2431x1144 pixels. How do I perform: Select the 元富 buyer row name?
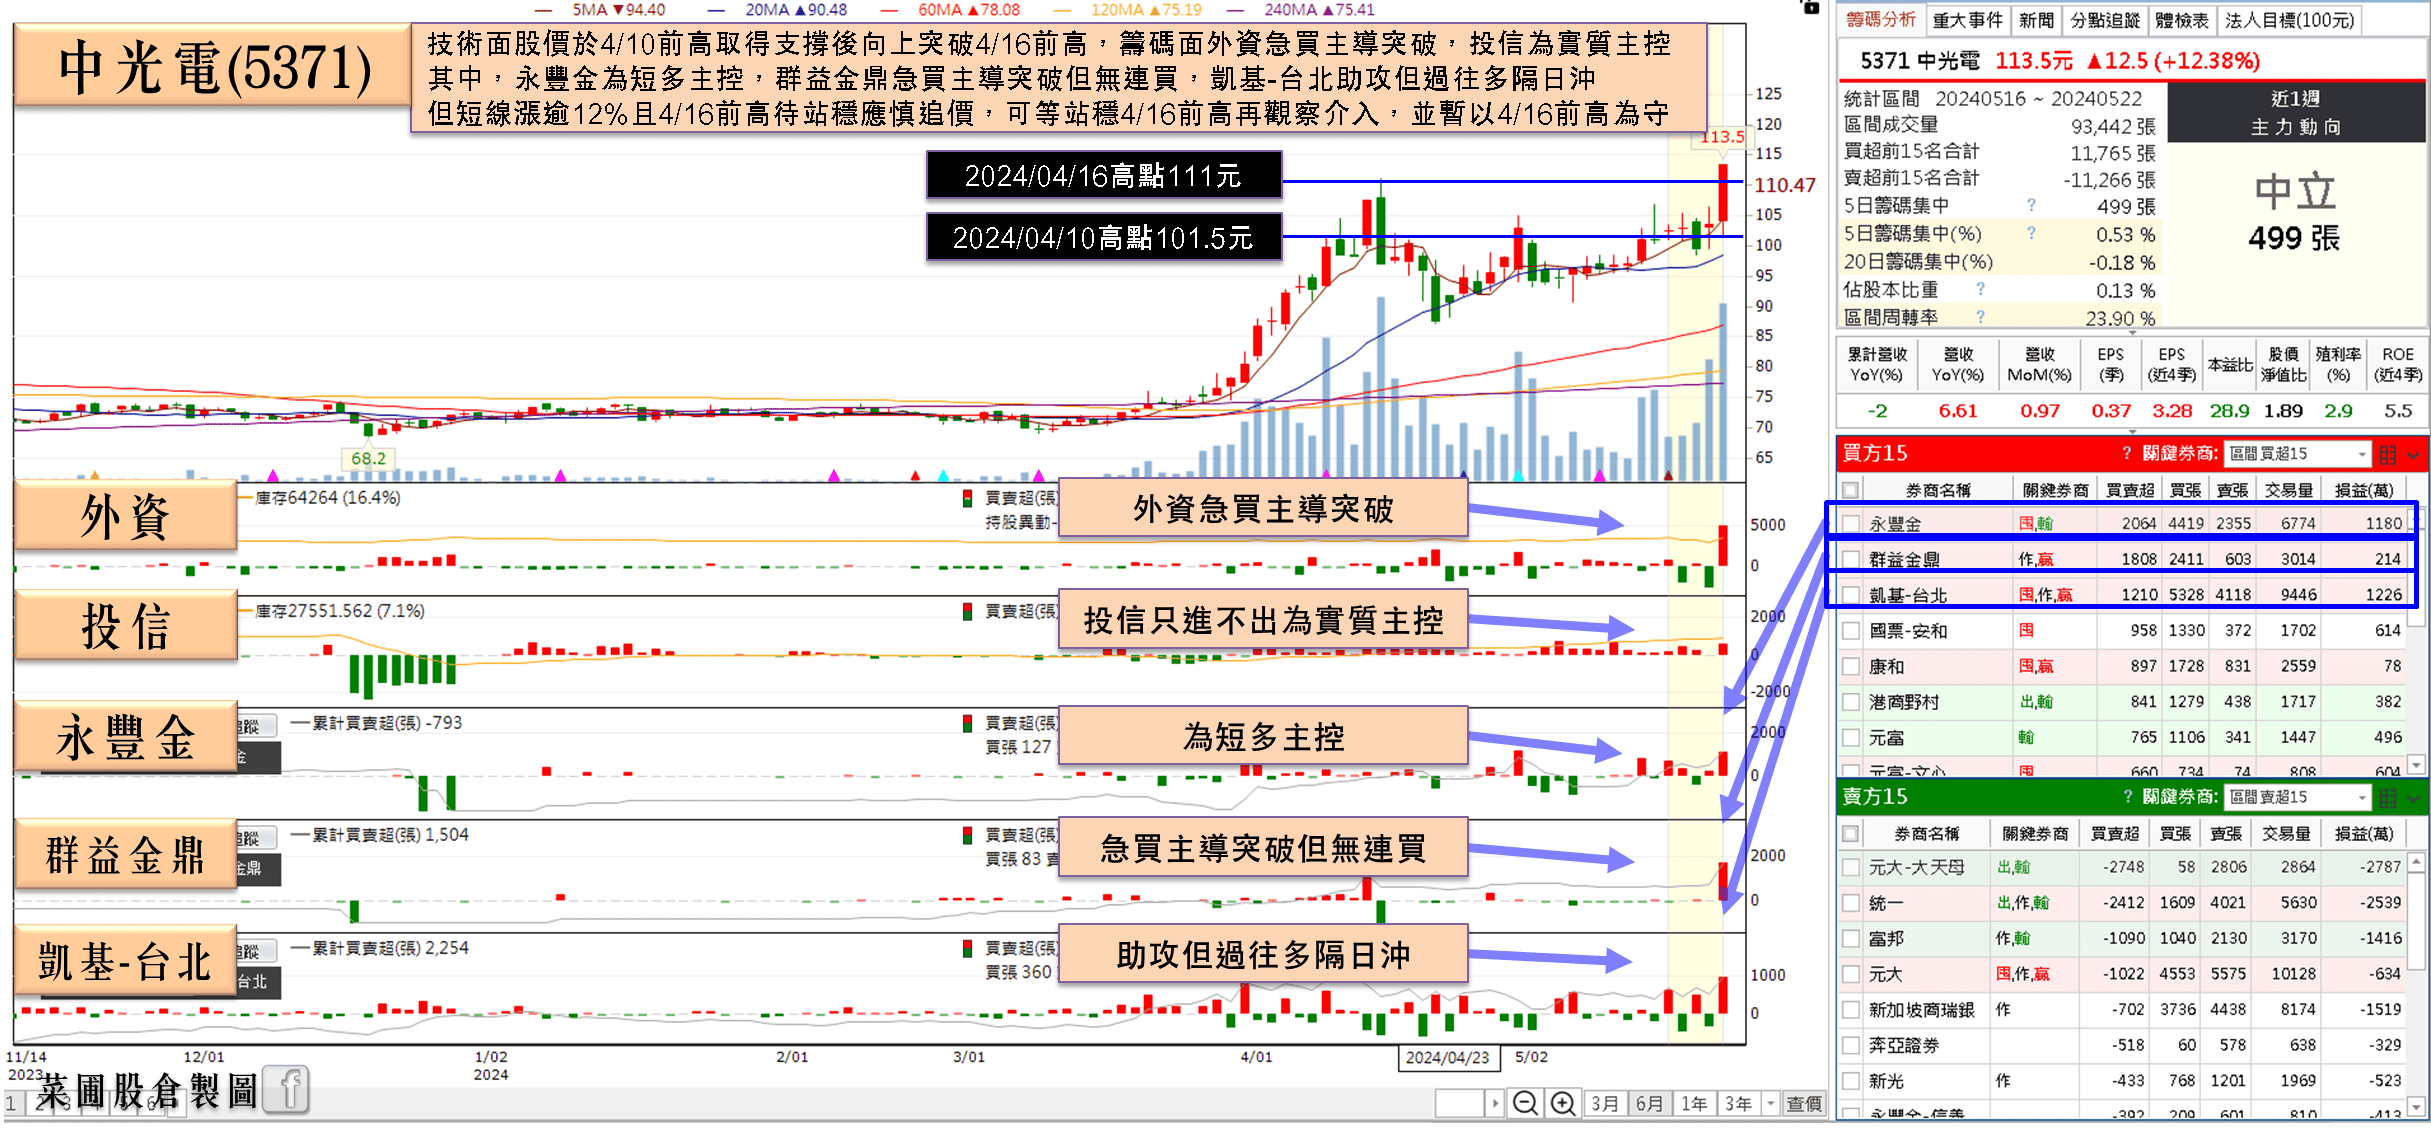(1886, 738)
